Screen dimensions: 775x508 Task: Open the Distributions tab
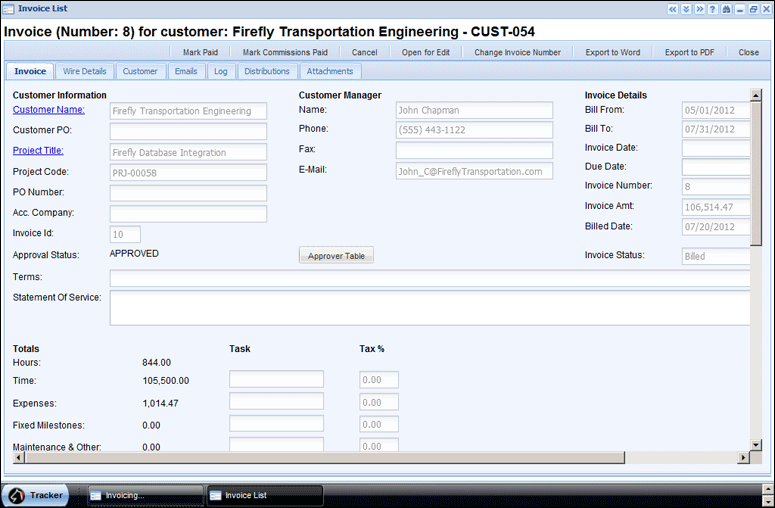click(x=267, y=71)
